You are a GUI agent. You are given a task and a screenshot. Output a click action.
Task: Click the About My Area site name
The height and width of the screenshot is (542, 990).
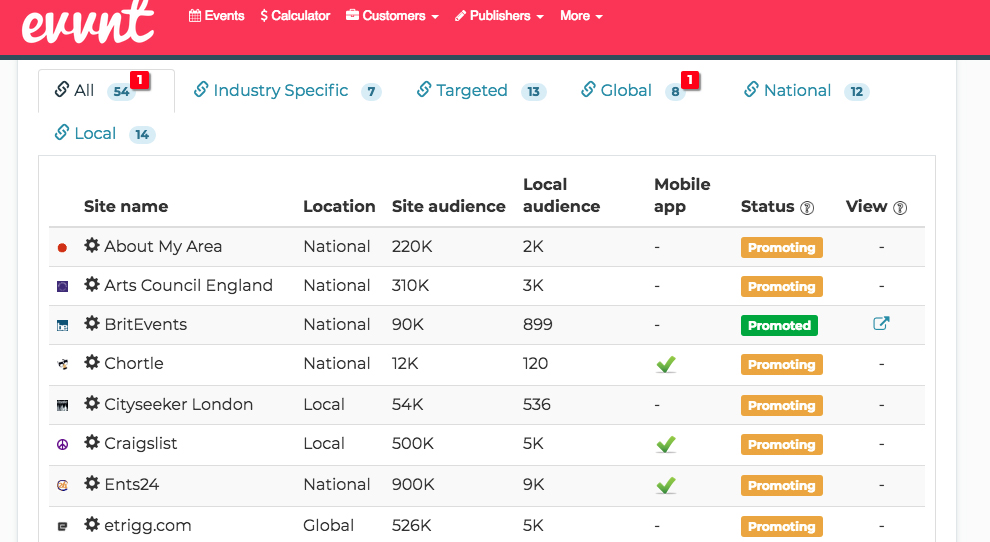[163, 246]
